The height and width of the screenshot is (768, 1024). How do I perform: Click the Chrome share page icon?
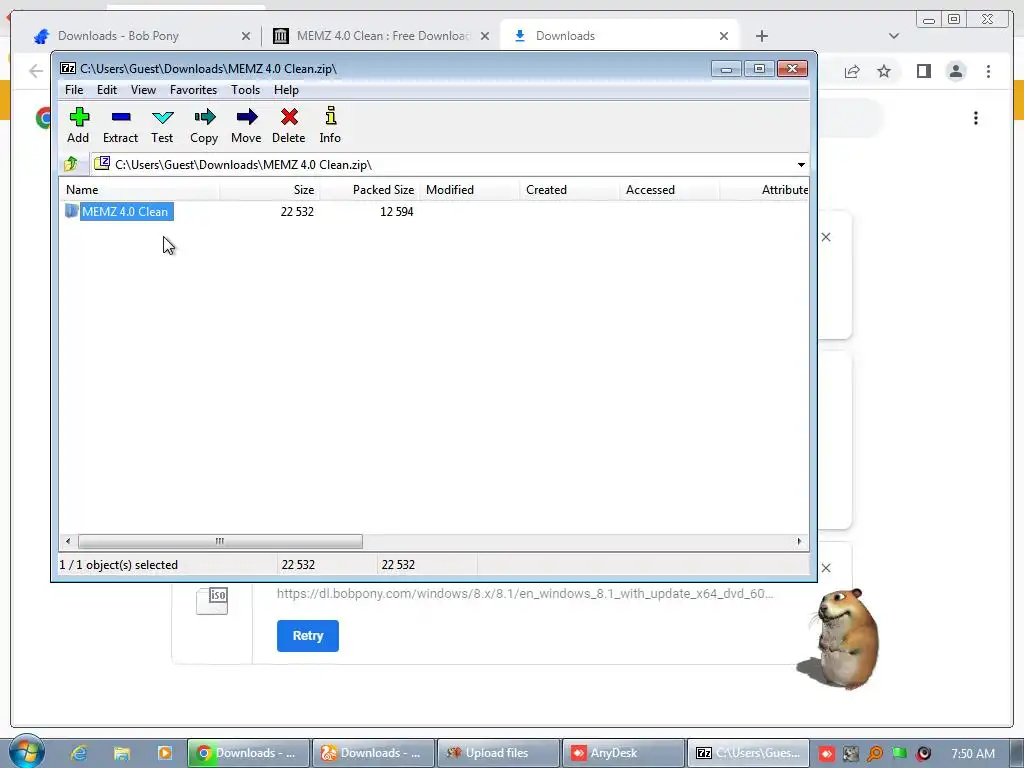click(852, 71)
